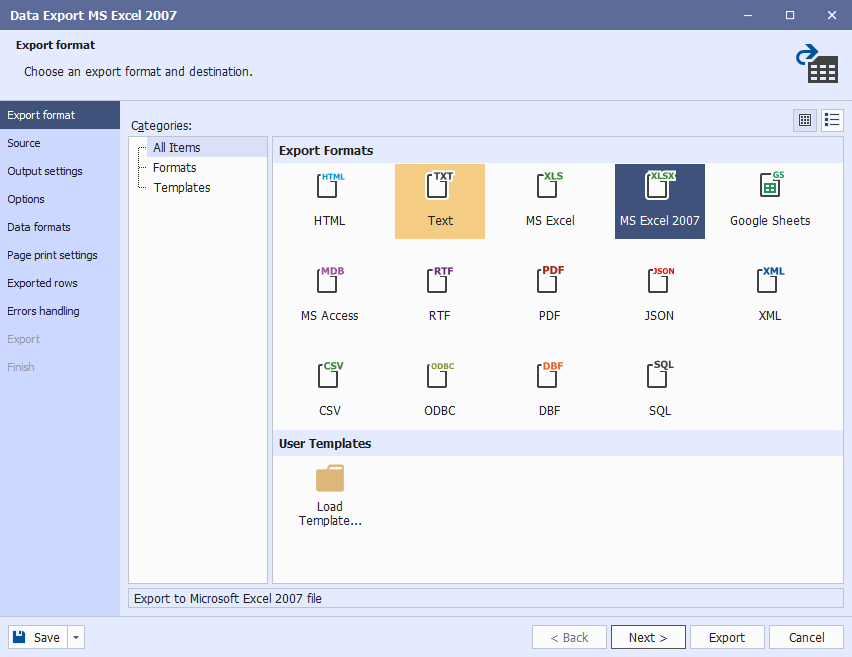Switch to list view mode
Screen dimensions: 852x657
coord(832,120)
